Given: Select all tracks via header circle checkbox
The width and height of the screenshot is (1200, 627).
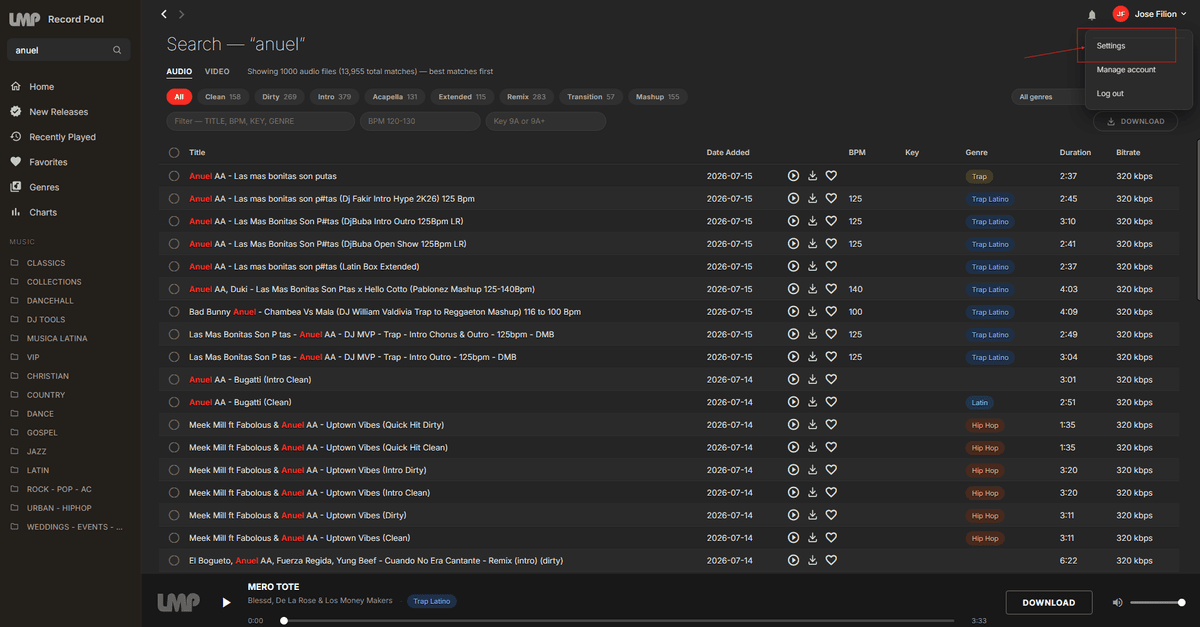Looking at the screenshot, I should pos(174,153).
